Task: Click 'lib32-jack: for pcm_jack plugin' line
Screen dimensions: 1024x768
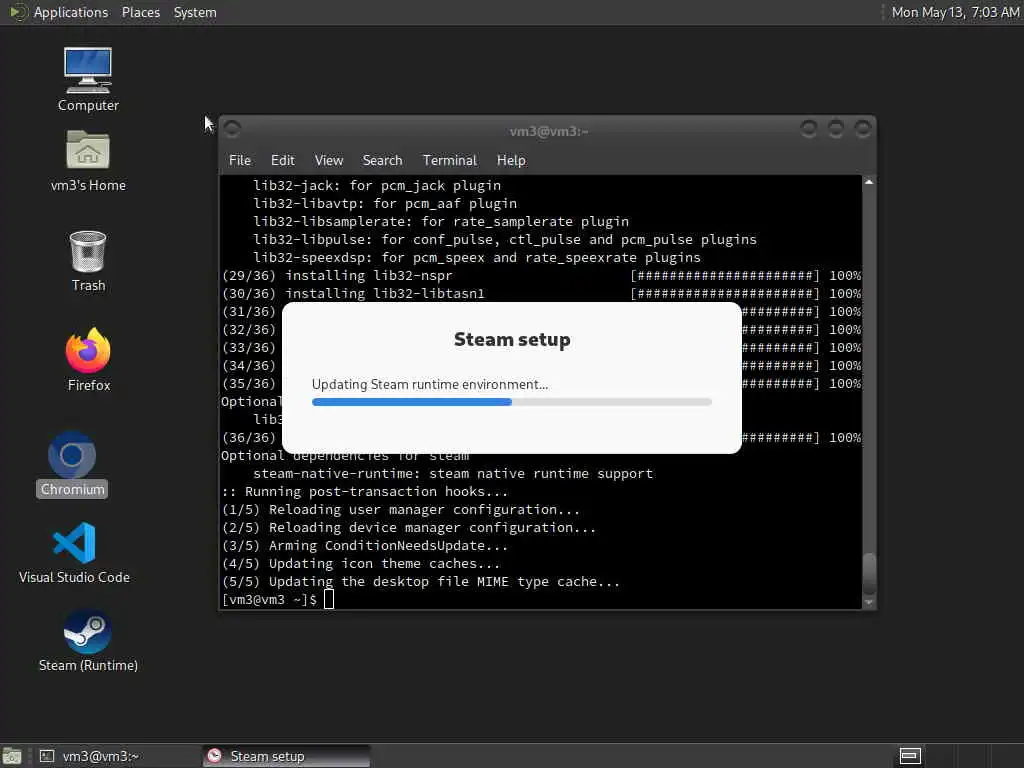Action: 377,185
